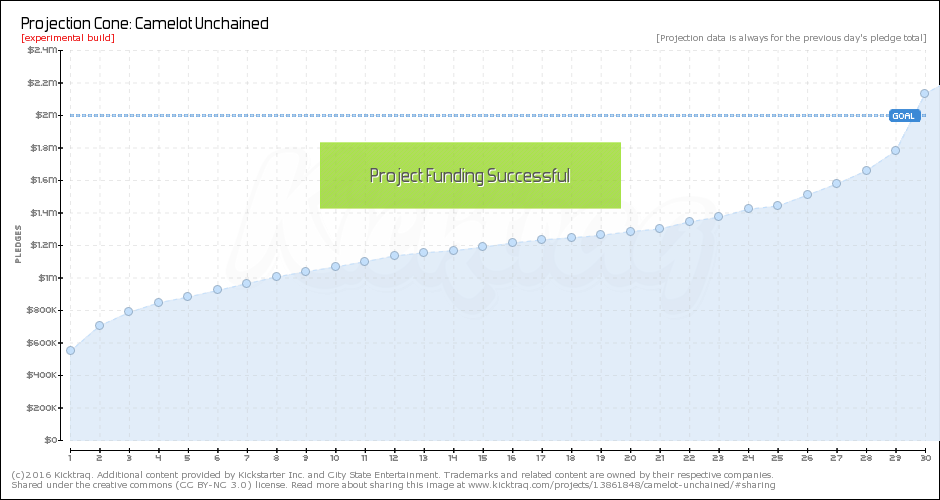This screenshot has height=500, width=940.
Task: Click the day 19 data point
Action: click(600, 234)
